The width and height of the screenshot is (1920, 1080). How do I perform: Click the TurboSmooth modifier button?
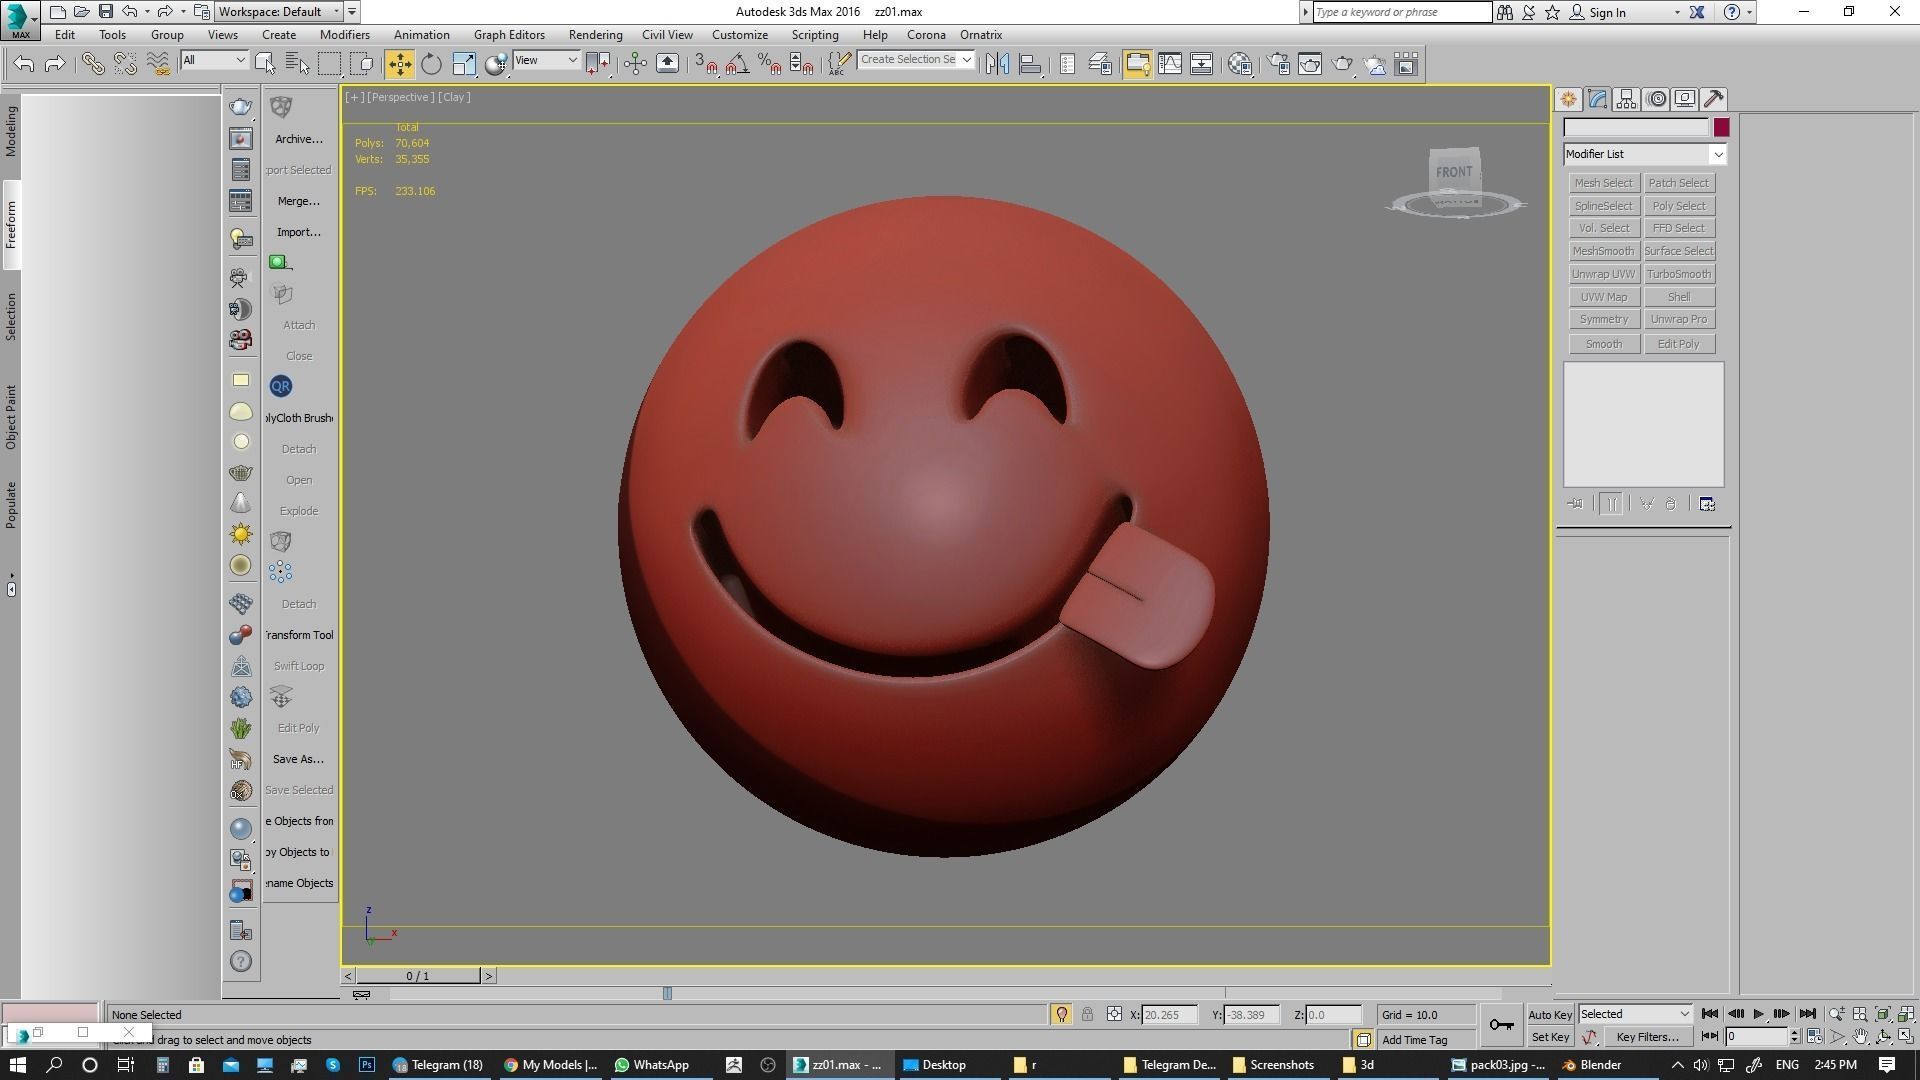tap(1679, 274)
